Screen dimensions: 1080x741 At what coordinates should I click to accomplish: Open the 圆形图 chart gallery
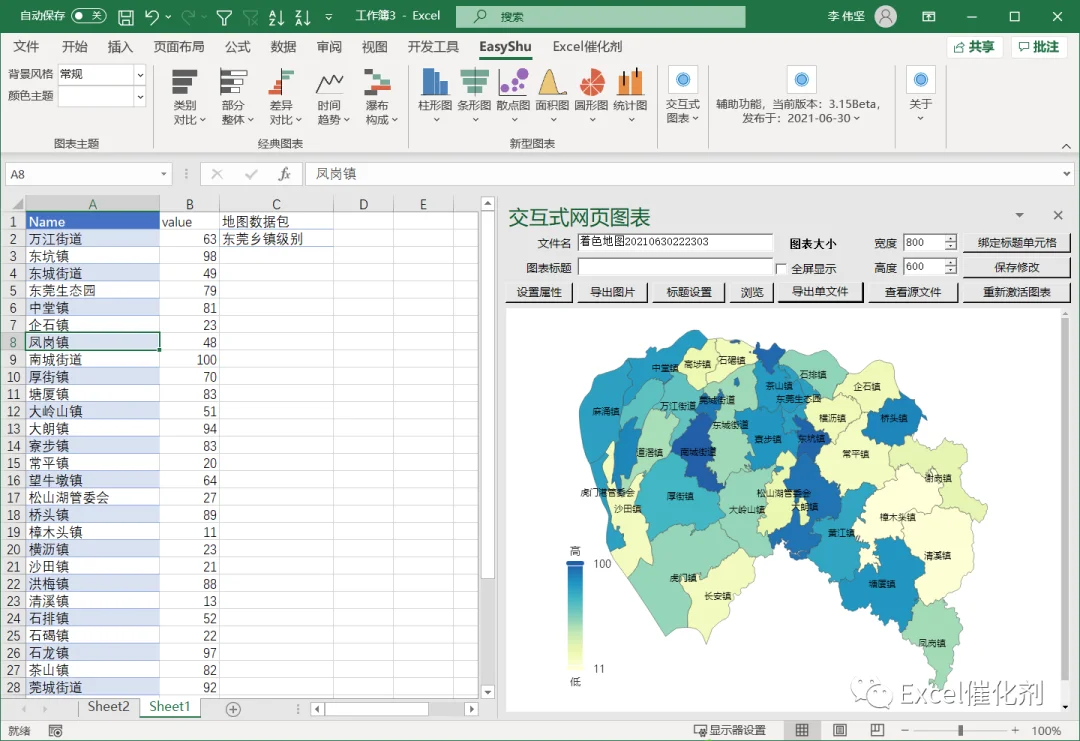592,96
